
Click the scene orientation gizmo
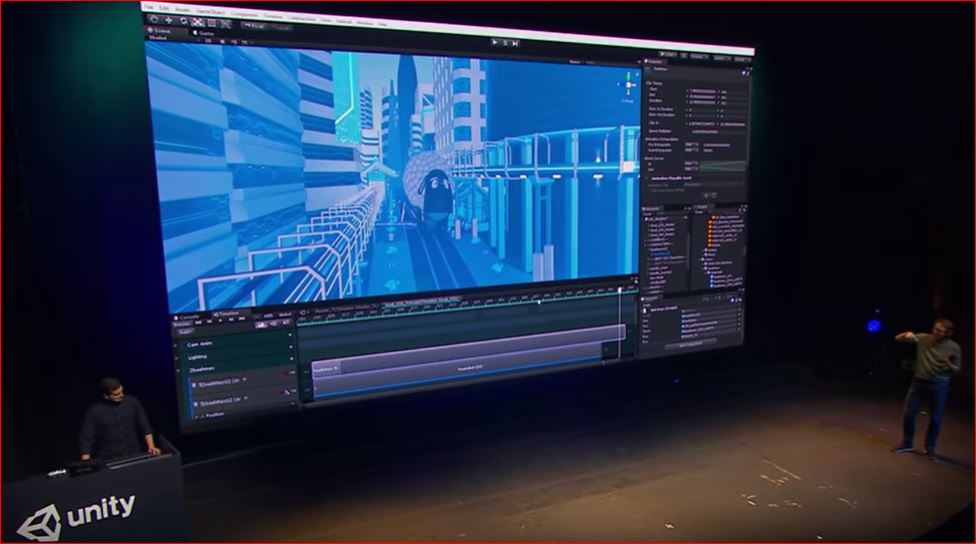coord(629,85)
